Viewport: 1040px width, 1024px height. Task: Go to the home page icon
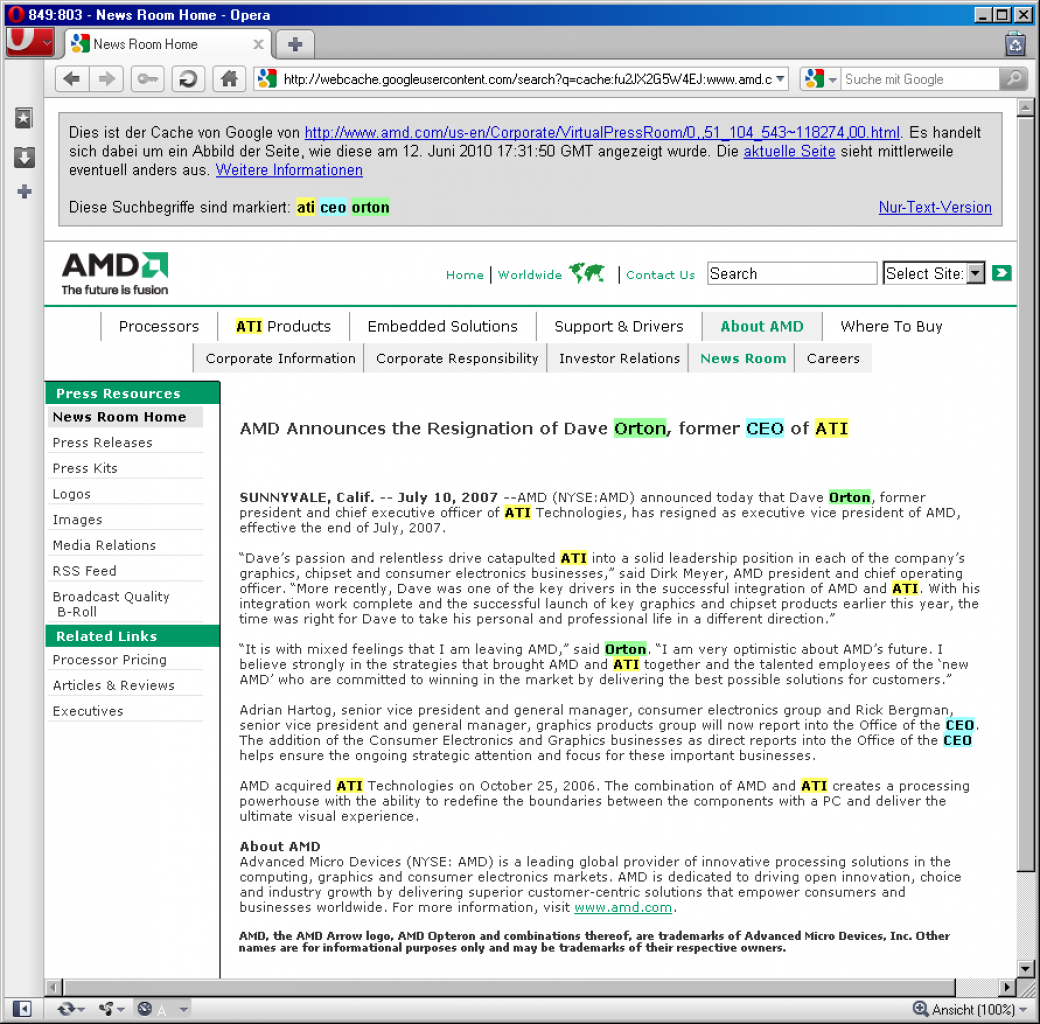[x=229, y=79]
